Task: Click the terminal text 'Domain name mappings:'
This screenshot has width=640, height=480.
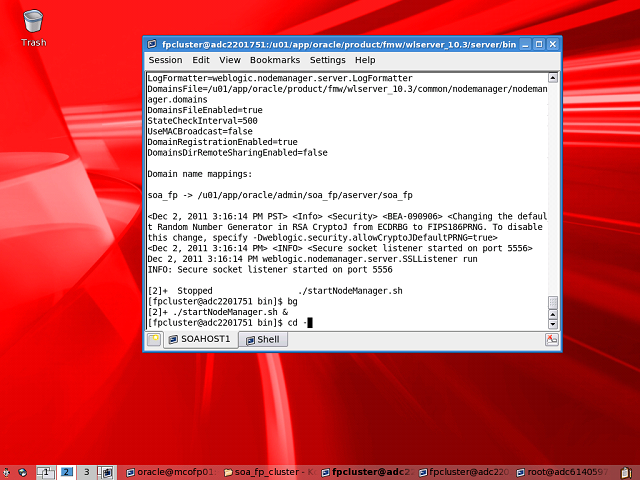Action: click(200, 174)
